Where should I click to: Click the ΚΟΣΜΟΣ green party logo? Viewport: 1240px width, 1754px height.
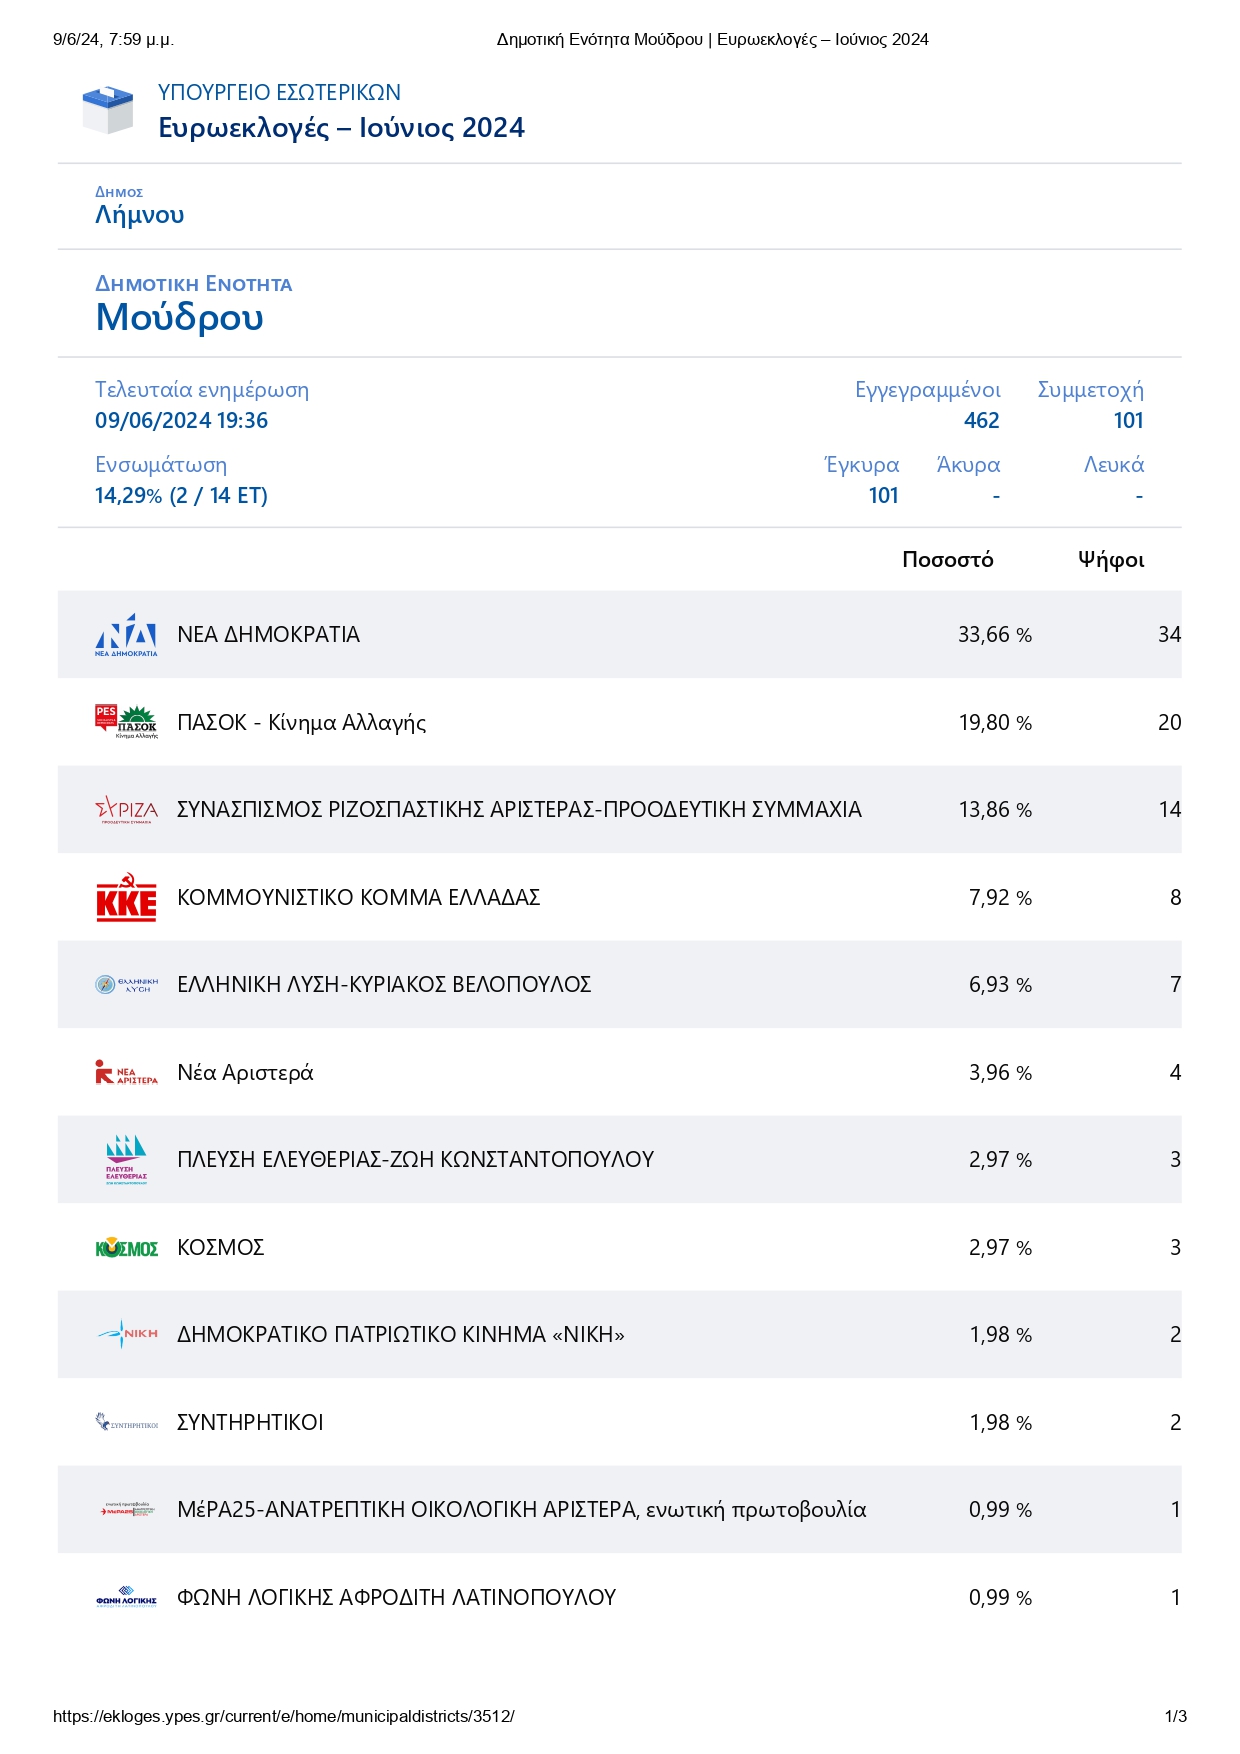(x=126, y=1248)
